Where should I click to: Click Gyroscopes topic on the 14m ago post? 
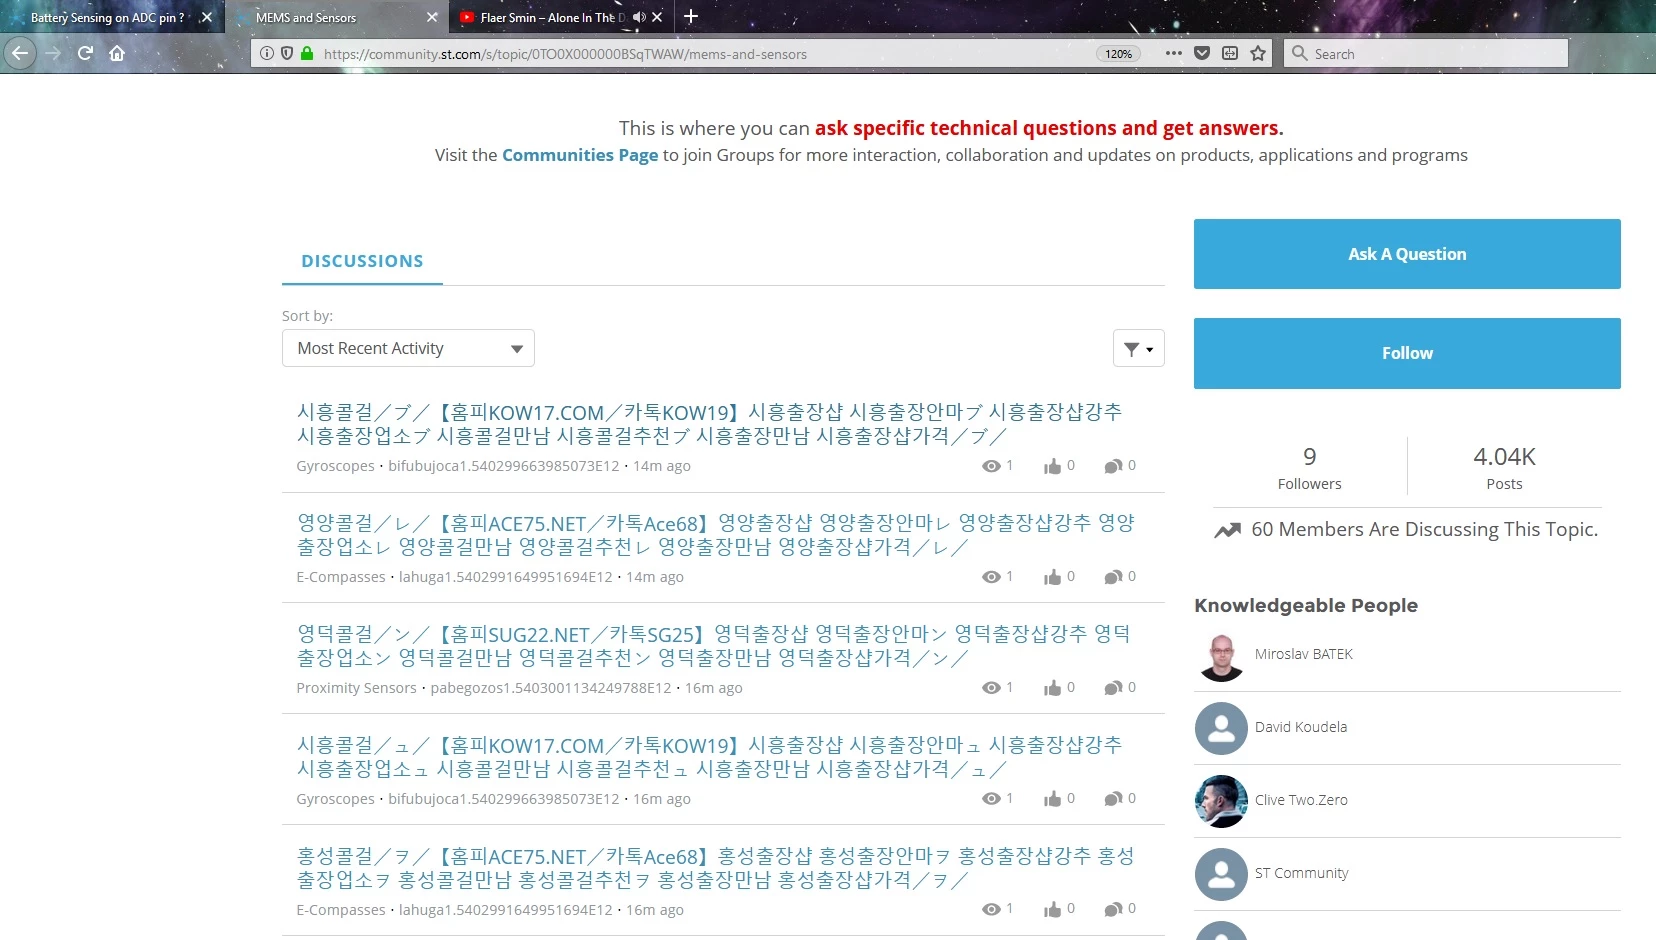point(335,466)
